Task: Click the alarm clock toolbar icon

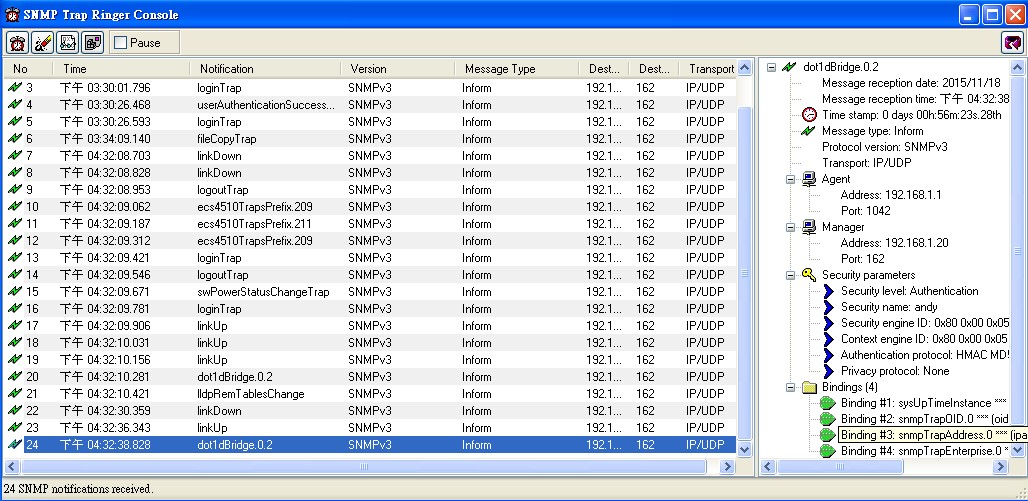Action: (17, 43)
